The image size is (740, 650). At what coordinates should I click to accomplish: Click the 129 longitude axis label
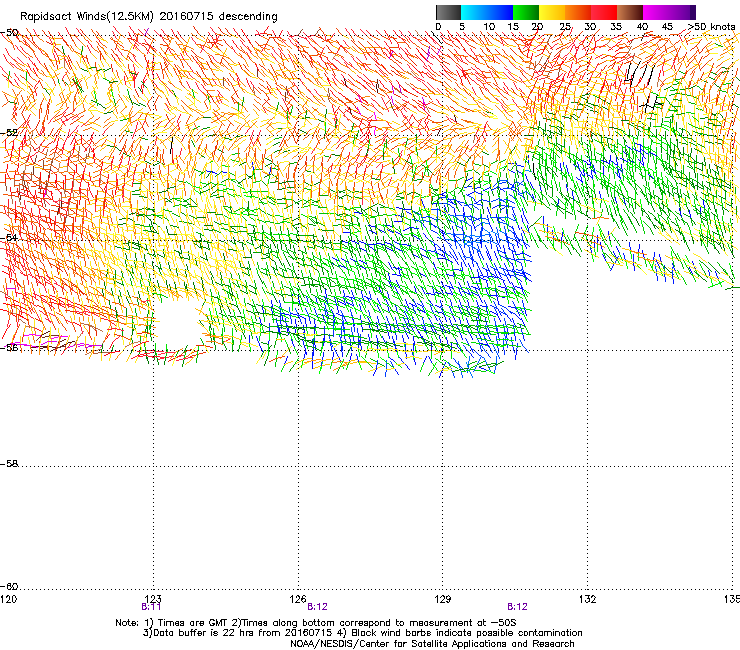[x=443, y=599]
